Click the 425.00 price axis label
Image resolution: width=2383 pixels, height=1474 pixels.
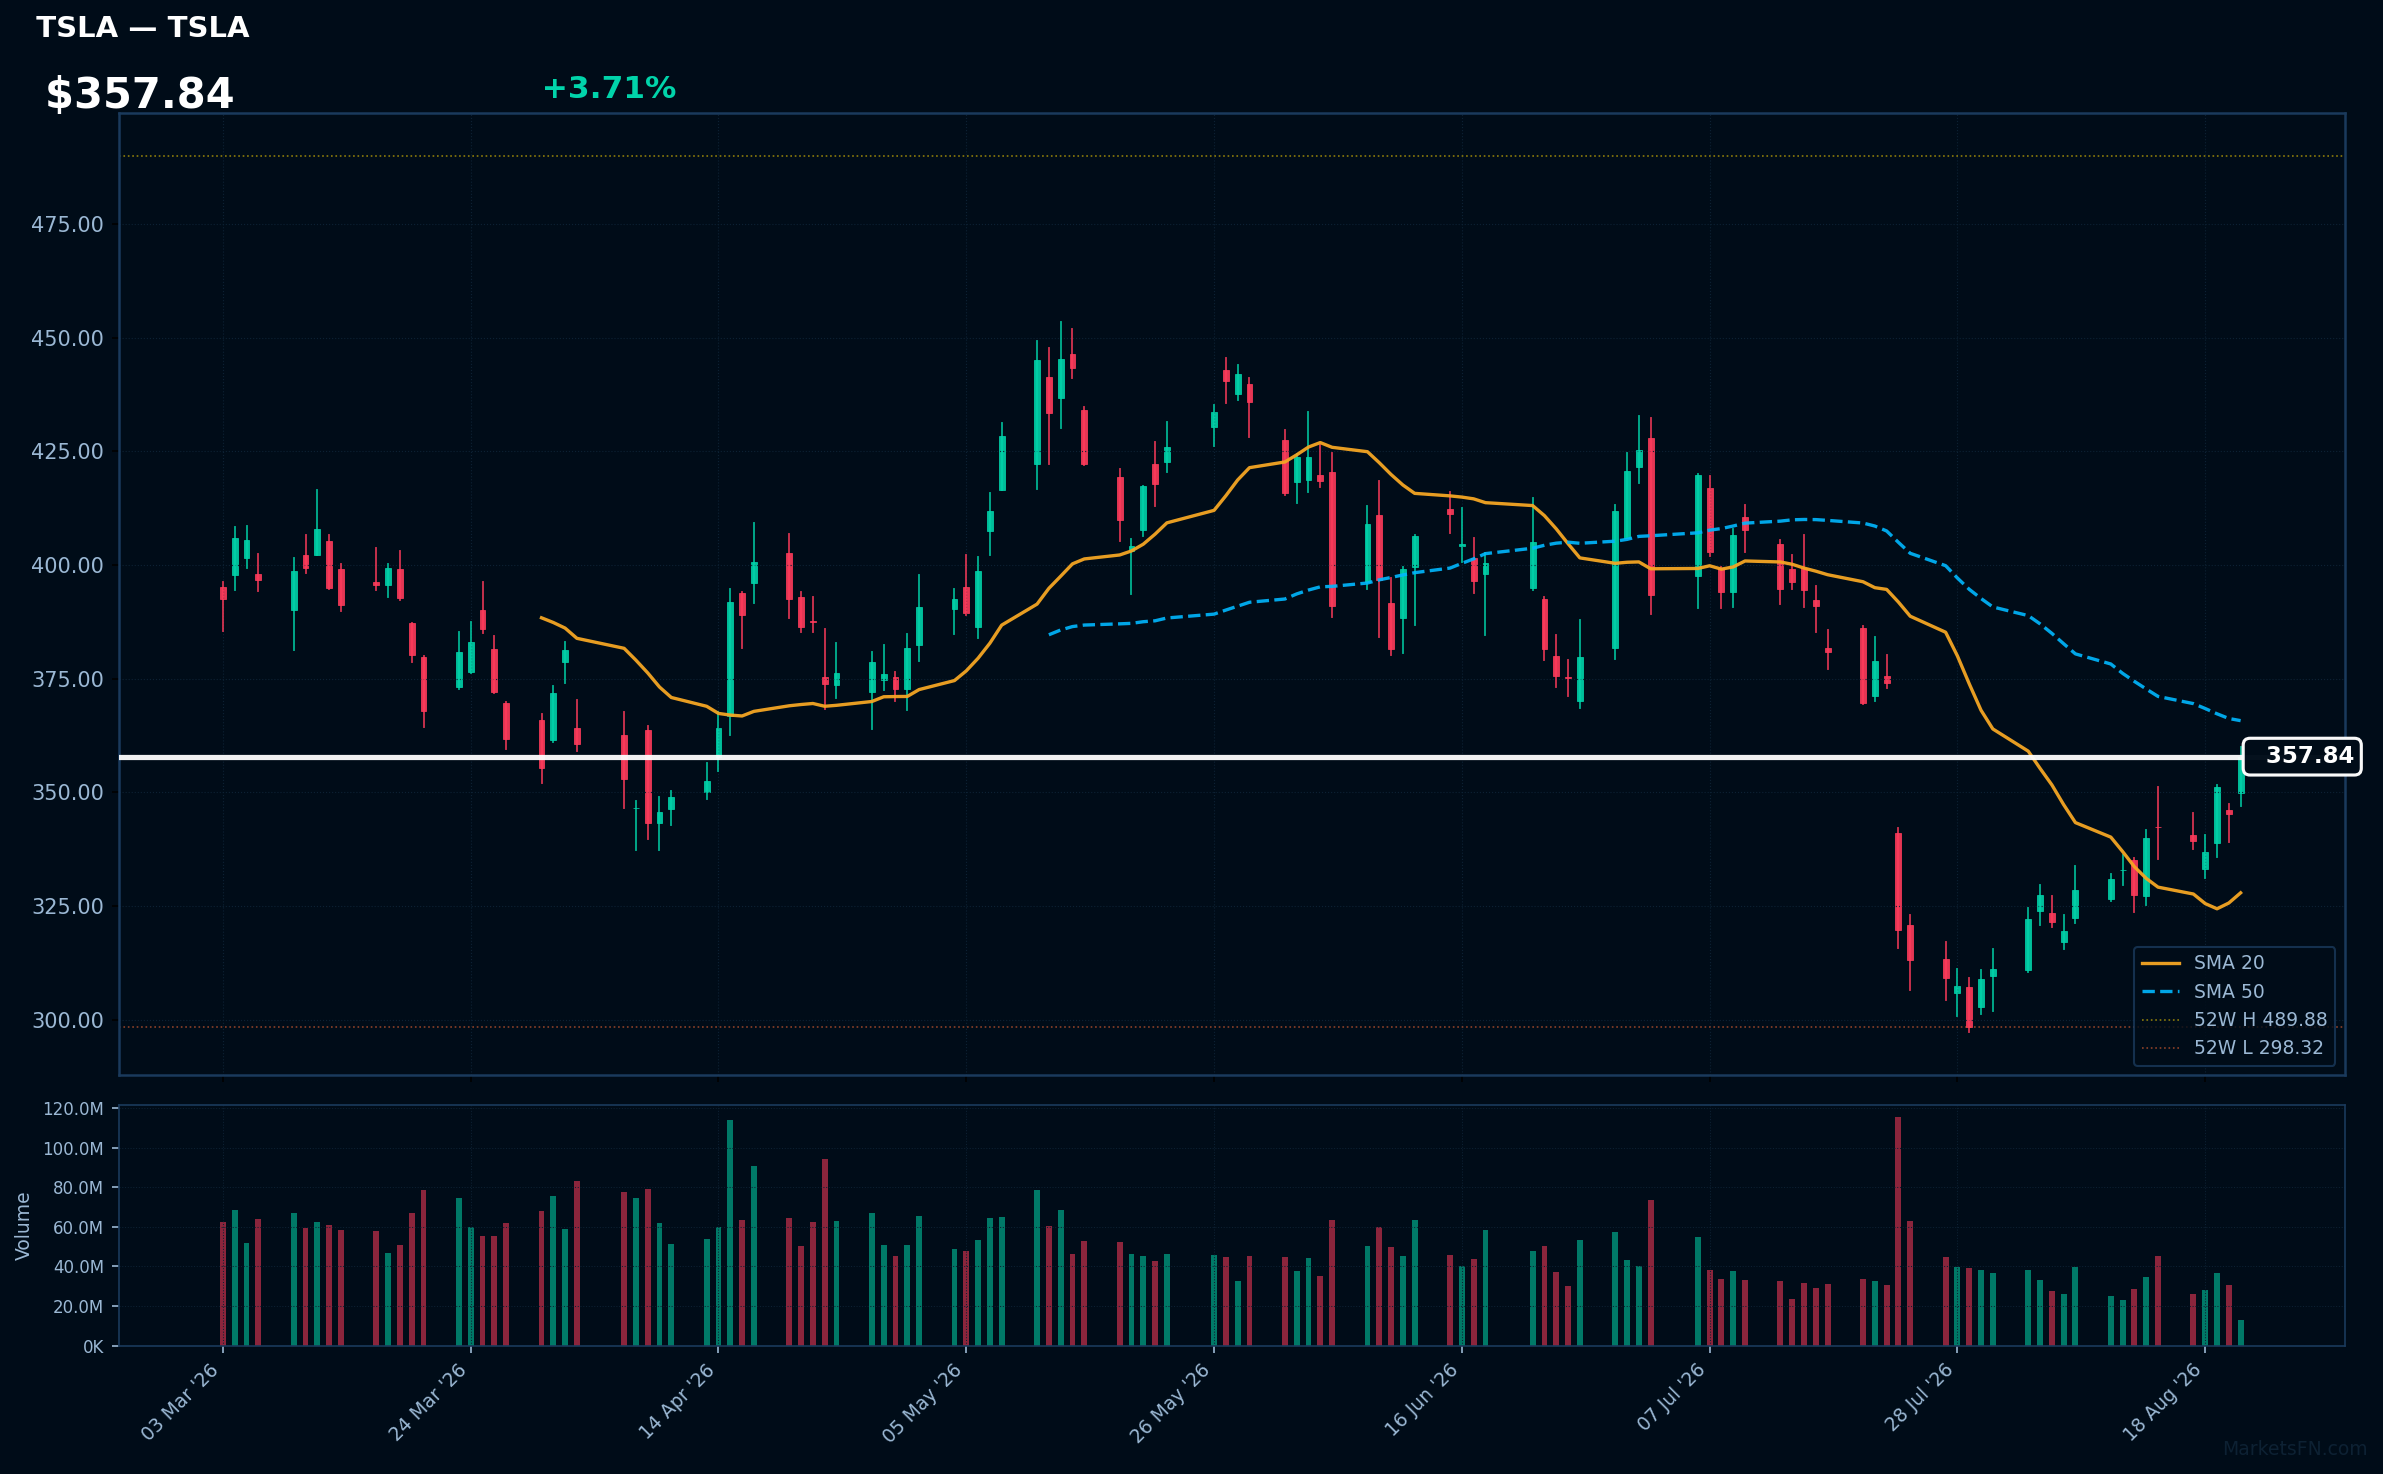point(67,452)
